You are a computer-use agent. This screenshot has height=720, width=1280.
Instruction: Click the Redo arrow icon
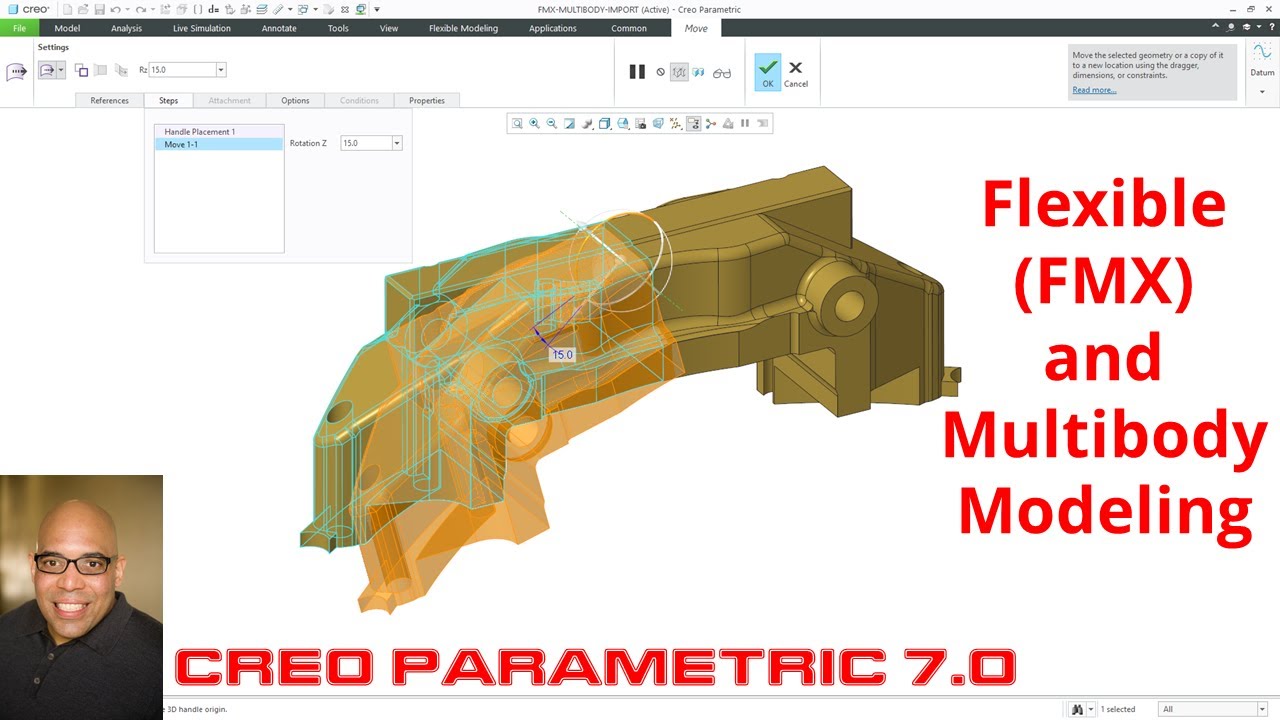pos(141,9)
